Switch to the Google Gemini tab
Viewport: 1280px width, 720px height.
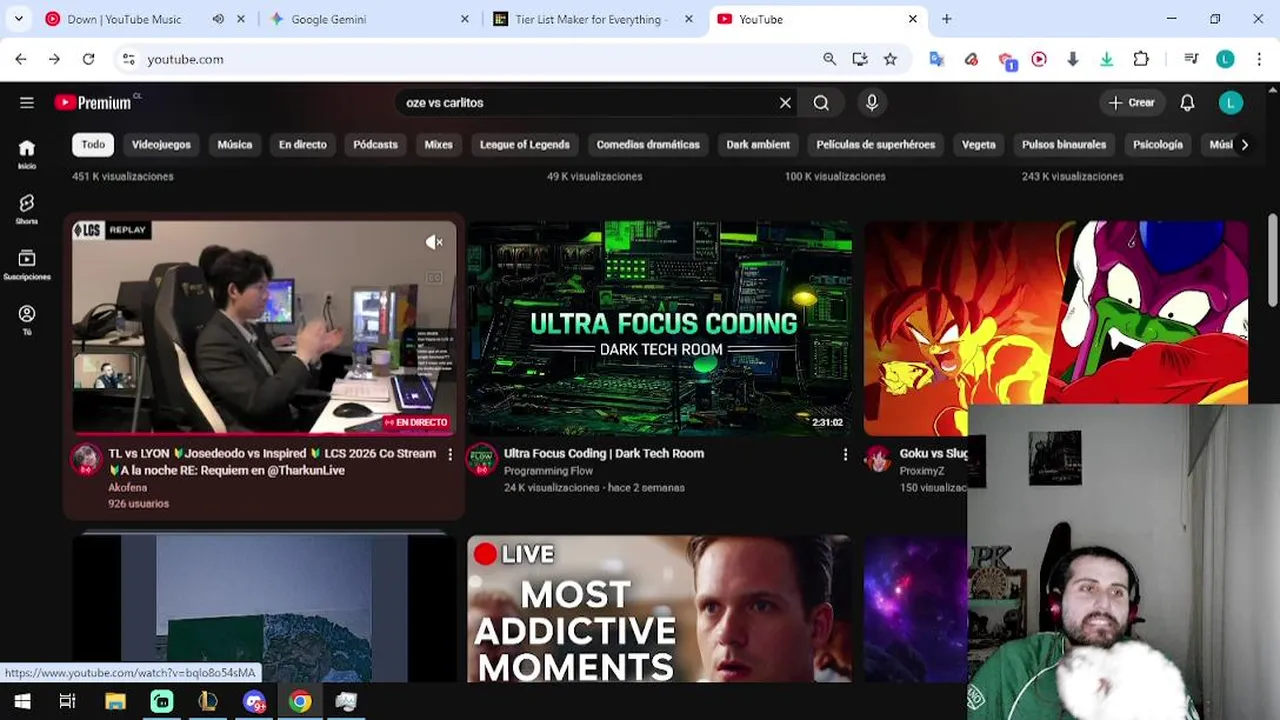[x=367, y=19]
